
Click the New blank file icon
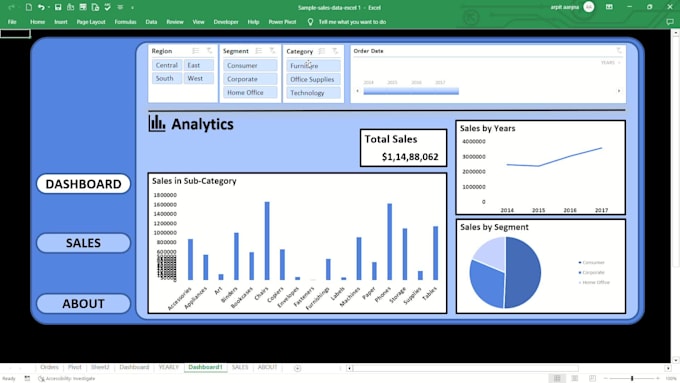[29, 7]
